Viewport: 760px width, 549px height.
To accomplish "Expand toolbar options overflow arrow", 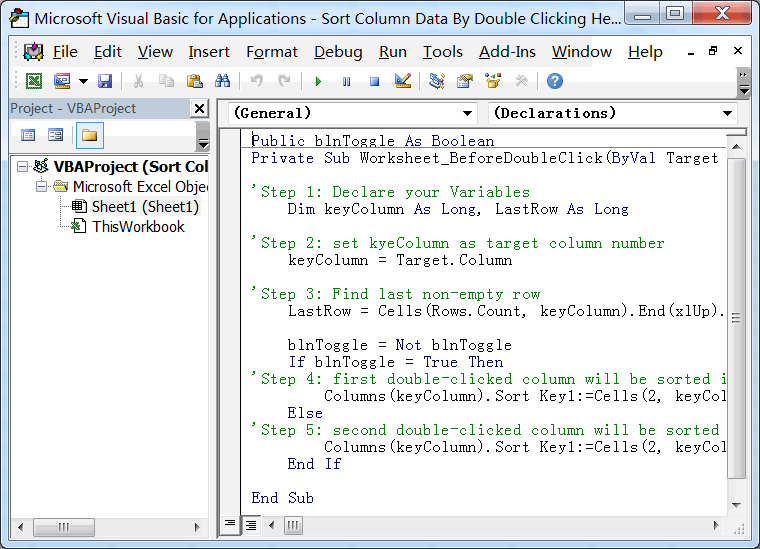I will (744, 83).
